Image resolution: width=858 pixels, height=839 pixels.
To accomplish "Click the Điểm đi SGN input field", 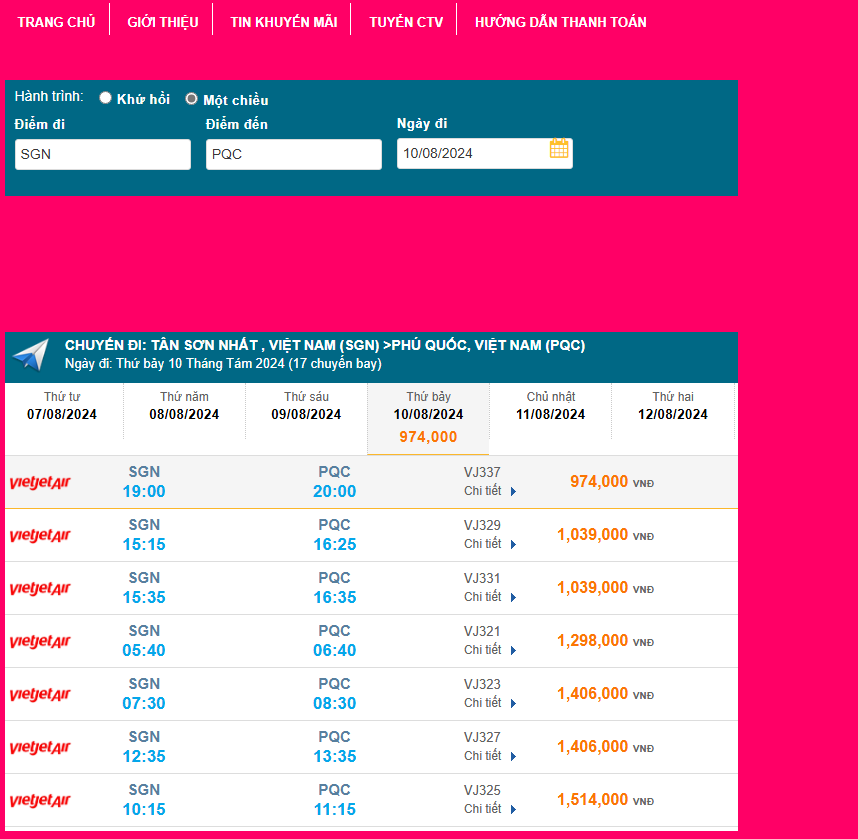I will point(102,154).
